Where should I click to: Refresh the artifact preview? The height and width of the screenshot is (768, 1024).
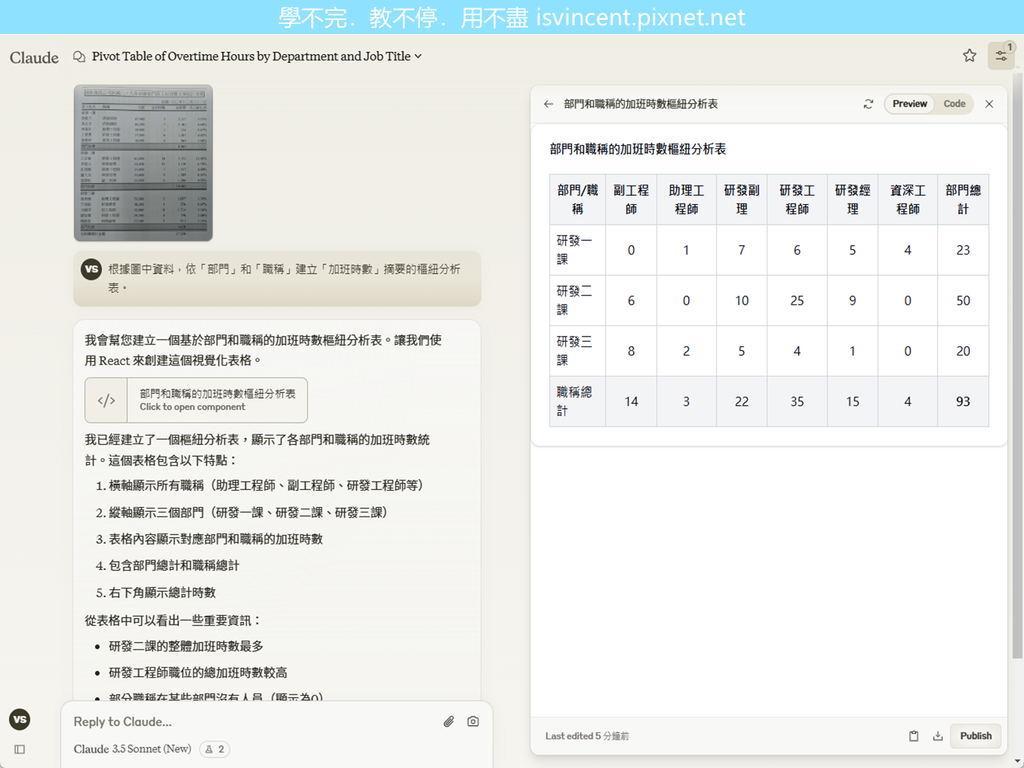(868, 104)
